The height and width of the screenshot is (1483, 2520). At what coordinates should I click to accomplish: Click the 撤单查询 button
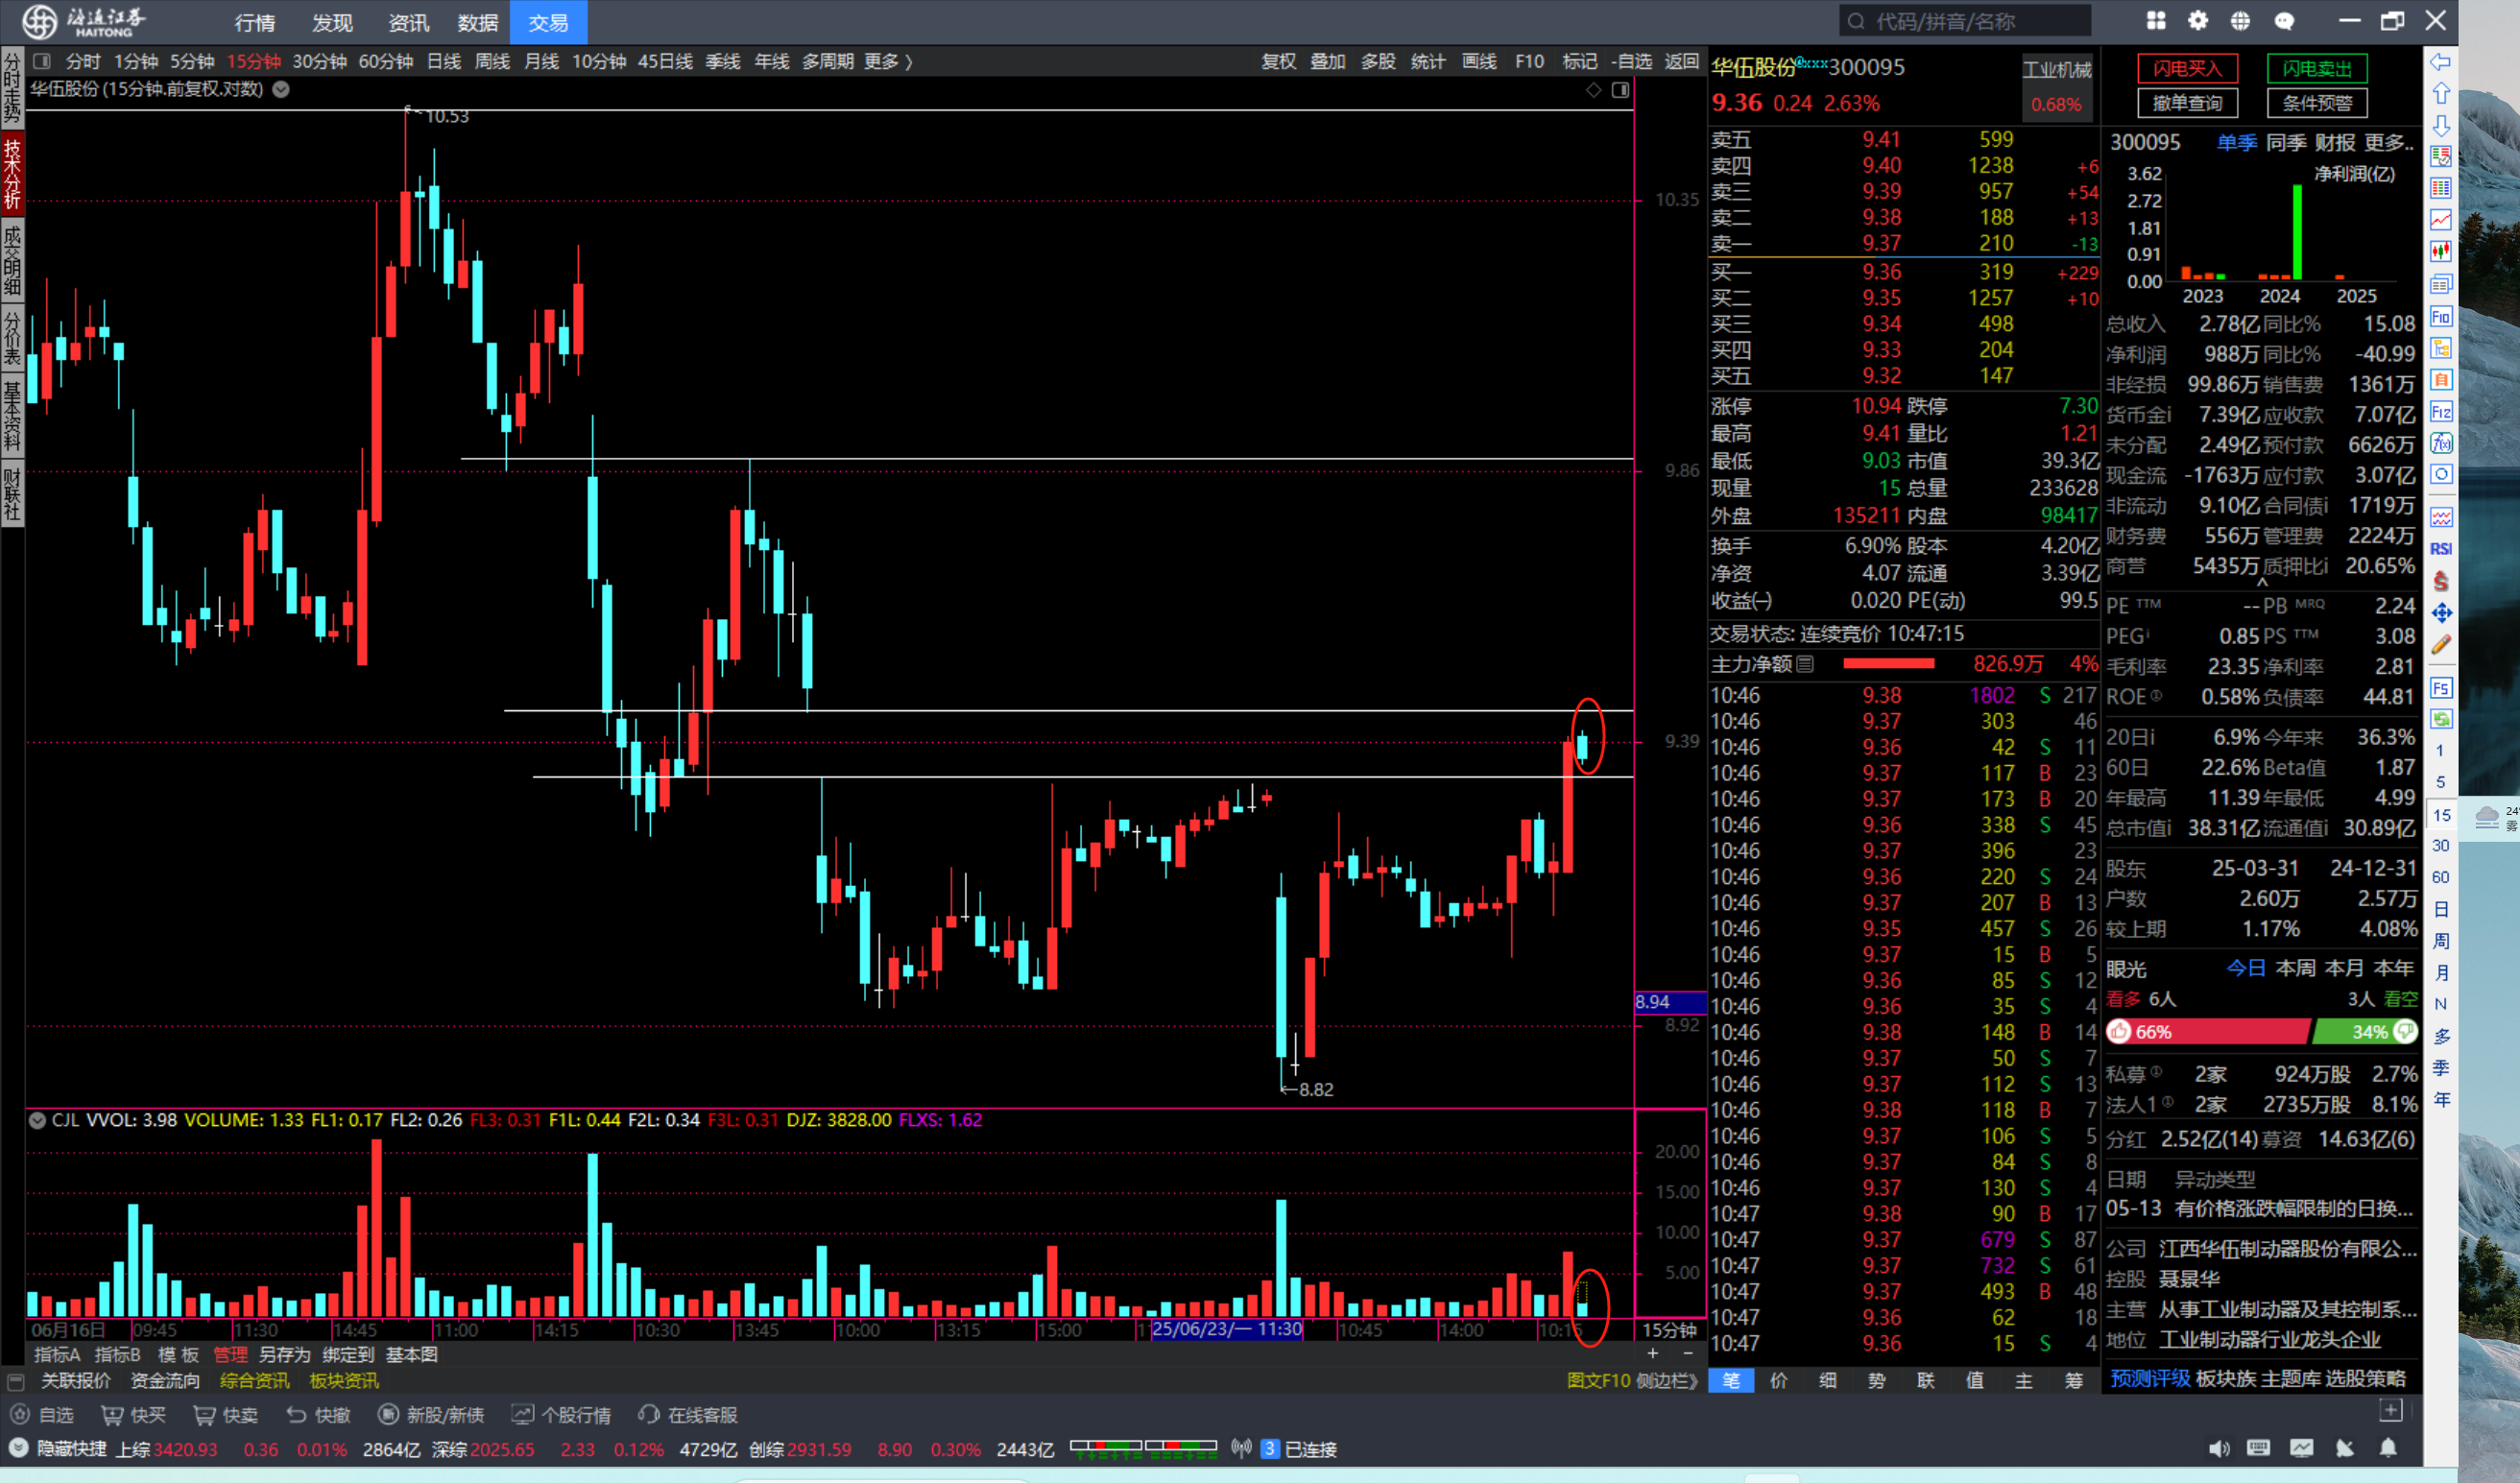pos(2188,103)
